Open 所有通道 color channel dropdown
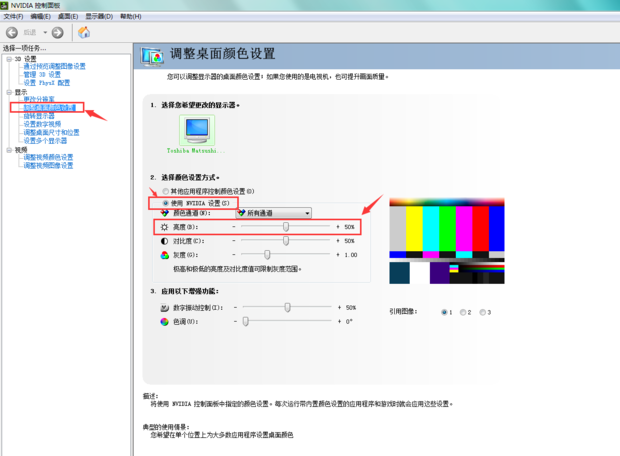 tap(274, 213)
